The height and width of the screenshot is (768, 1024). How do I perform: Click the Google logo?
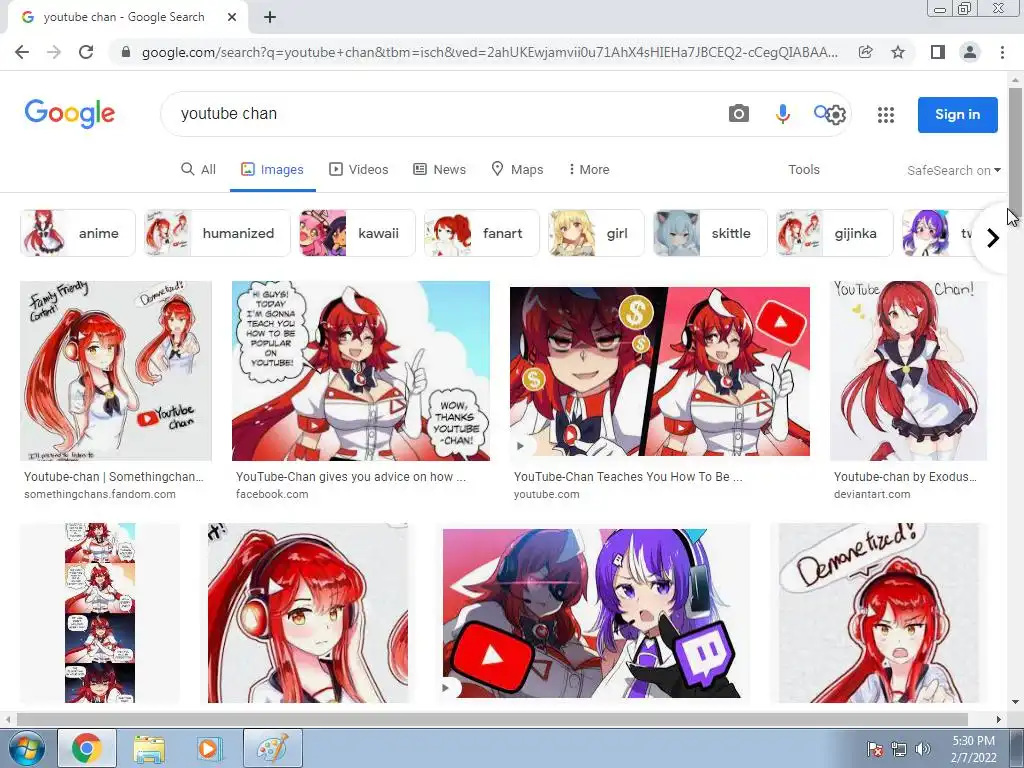pyautogui.click(x=70, y=114)
